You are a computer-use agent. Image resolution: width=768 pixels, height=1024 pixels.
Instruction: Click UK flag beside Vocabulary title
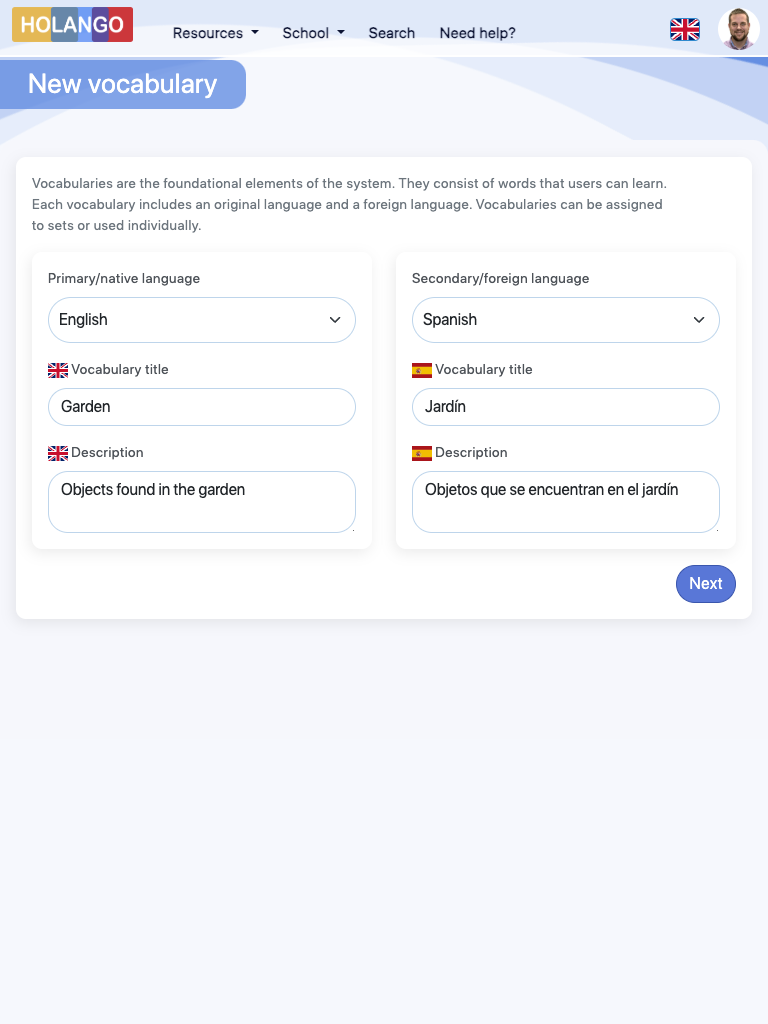[x=58, y=370]
